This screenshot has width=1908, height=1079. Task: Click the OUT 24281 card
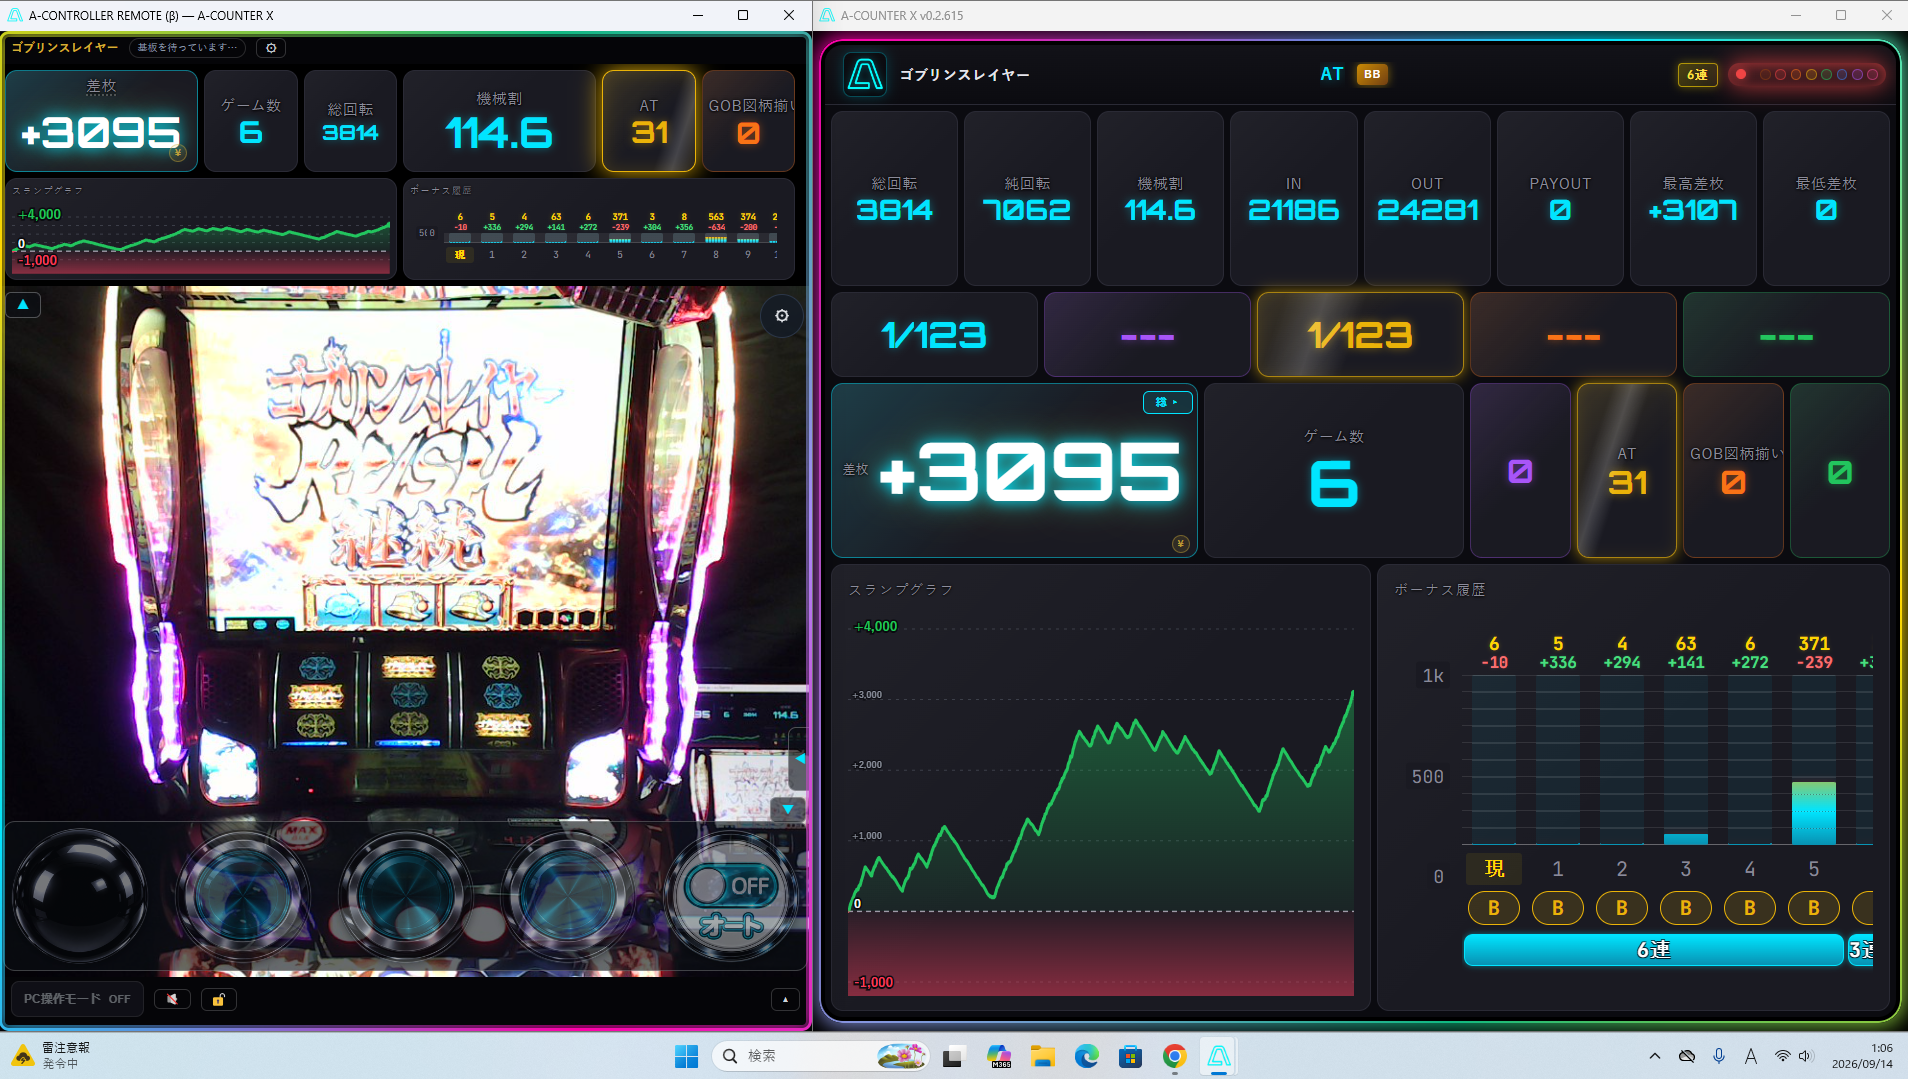pos(1427,198)
